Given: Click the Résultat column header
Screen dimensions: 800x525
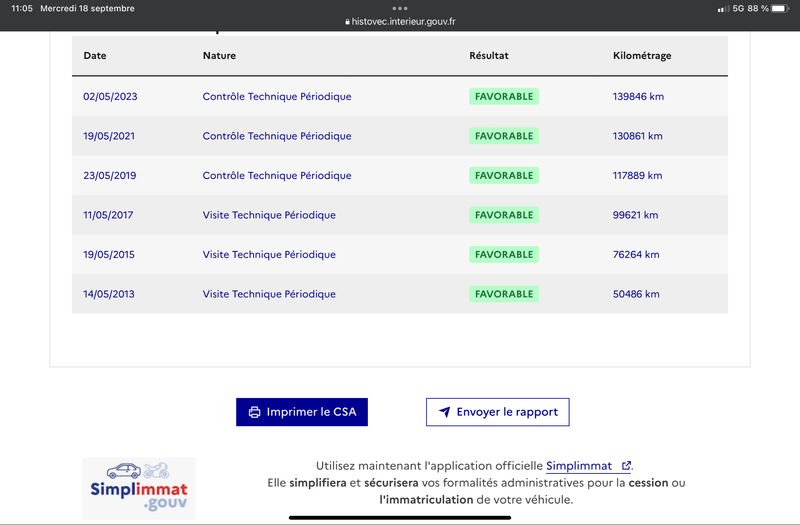Looking at the screenshot, I should tap(489, 56).
